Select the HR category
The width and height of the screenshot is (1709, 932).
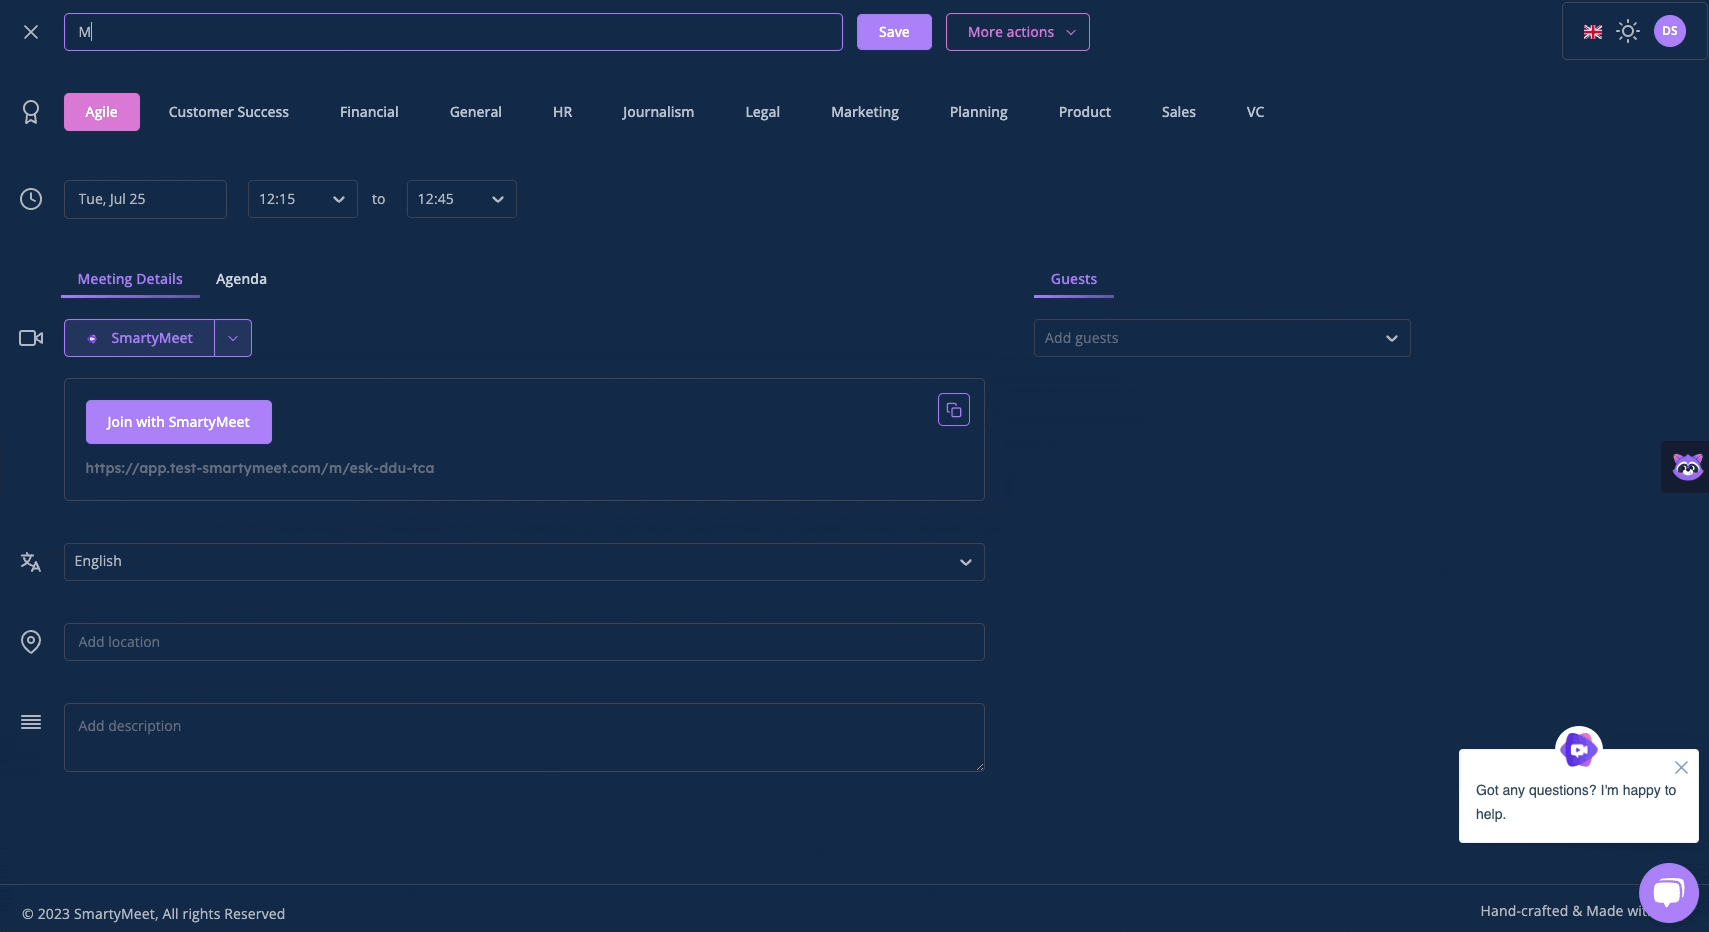click(x=563, y=112)
